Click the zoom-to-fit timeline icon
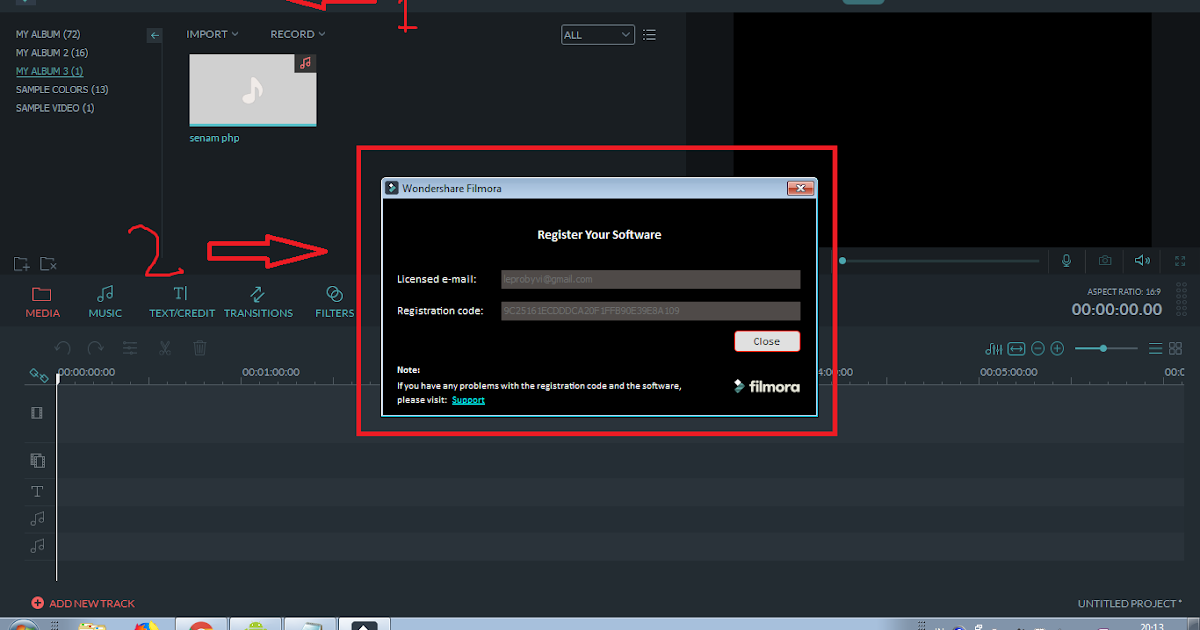 (x=1016, y=348)
